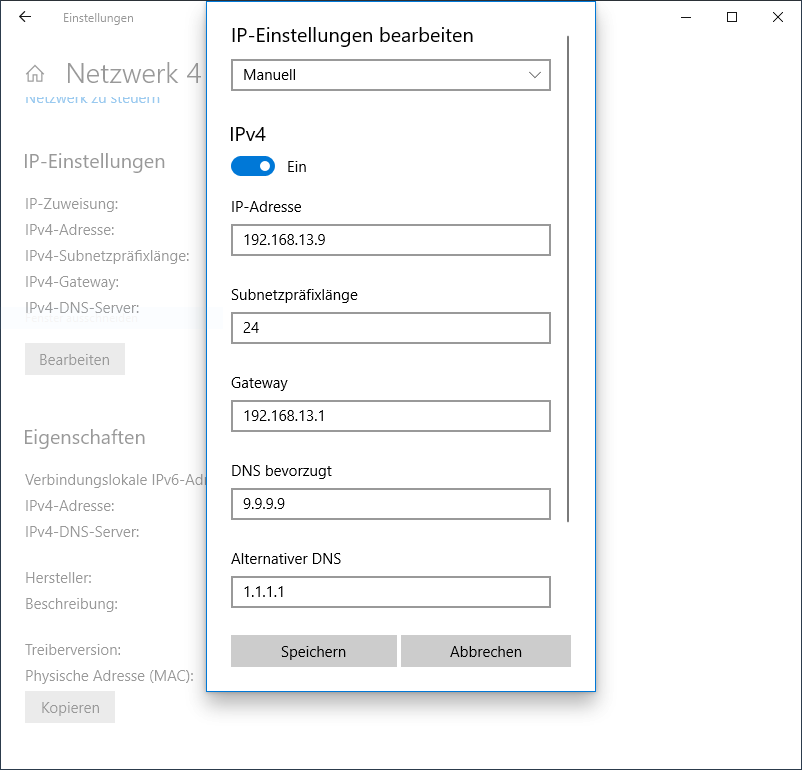Click the Kopieren button under Eigenschaften
Screen dimensions: 802x770
tap(70, 707)
